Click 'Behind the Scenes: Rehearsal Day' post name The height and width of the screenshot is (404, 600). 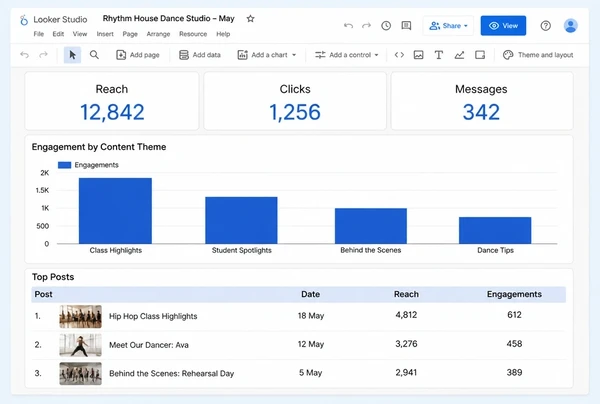[x=171, y=374]
